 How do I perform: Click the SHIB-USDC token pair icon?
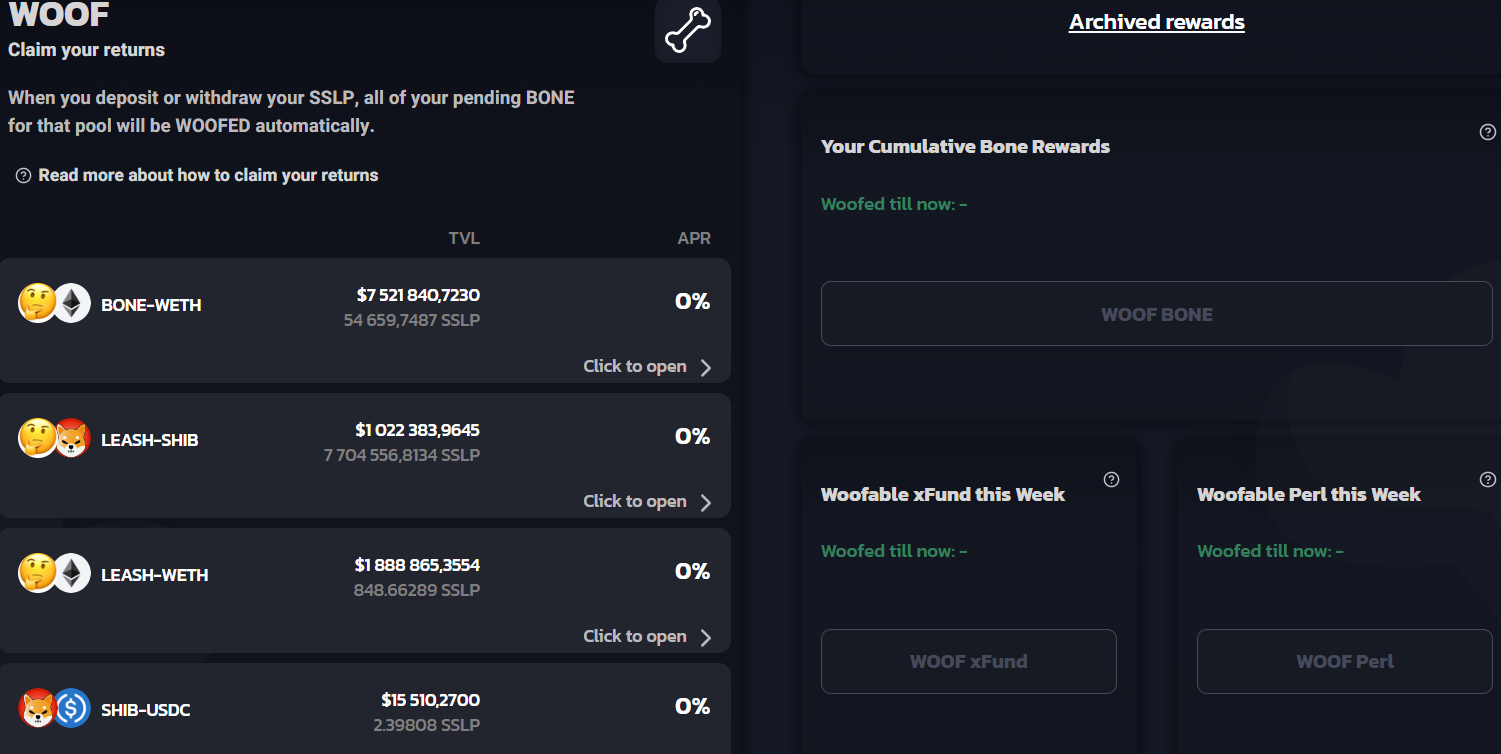[x=55, y=708]
